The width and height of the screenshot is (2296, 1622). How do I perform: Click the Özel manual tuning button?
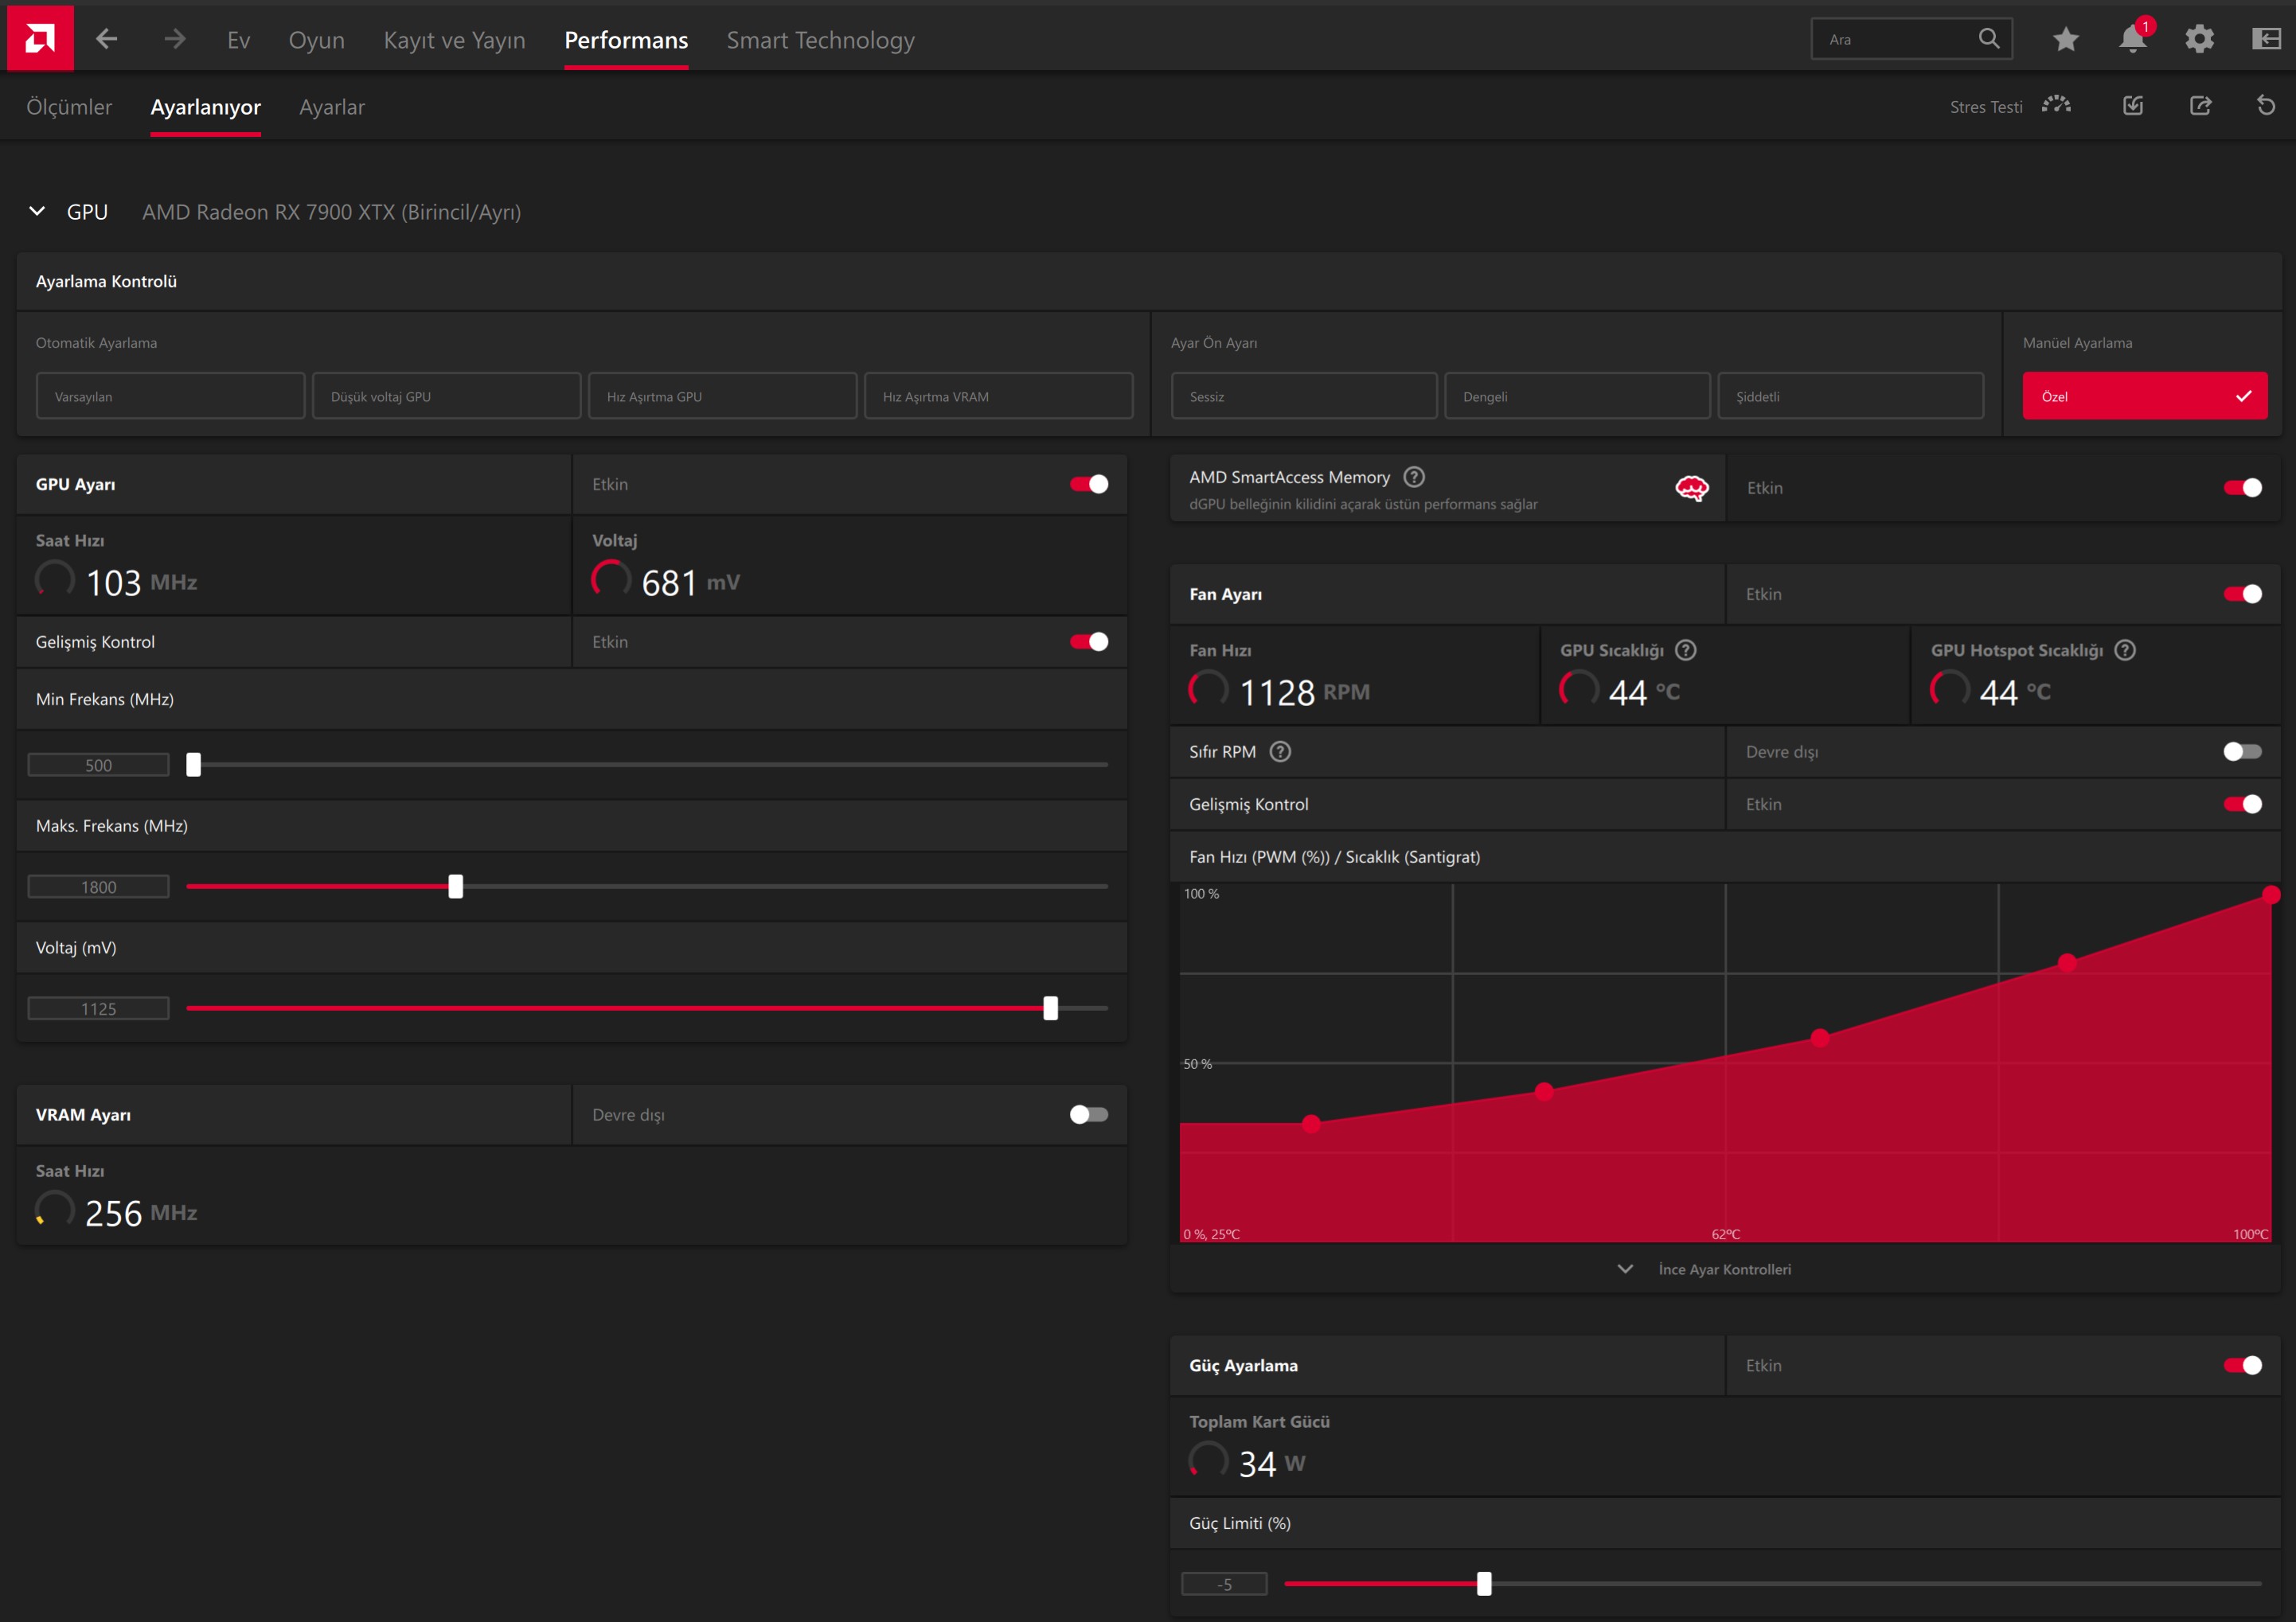point(2145,396)
